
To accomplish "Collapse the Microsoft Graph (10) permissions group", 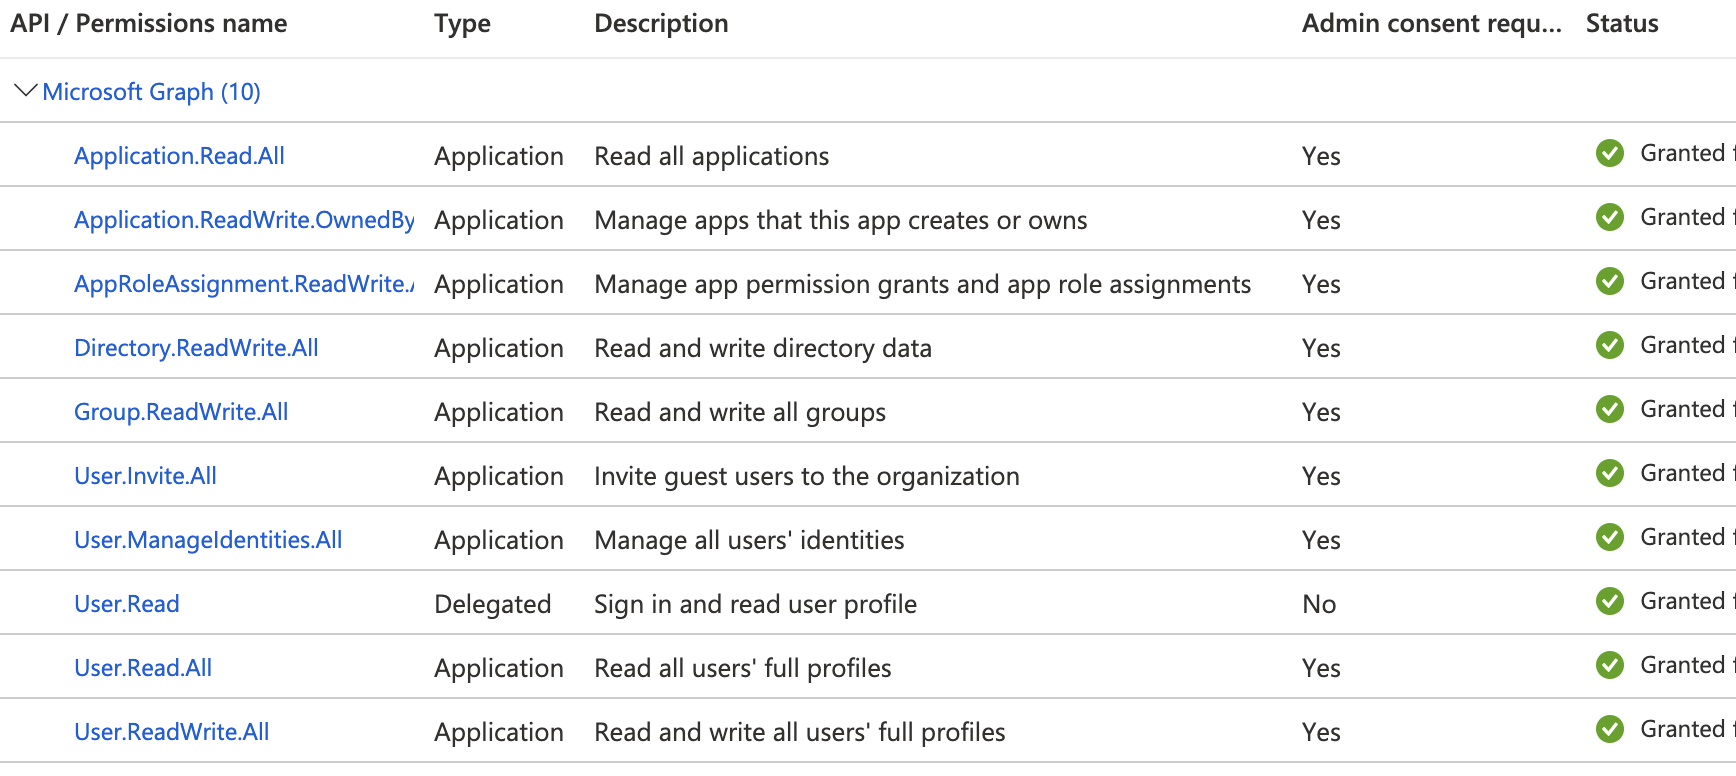I will pos(24,90).
